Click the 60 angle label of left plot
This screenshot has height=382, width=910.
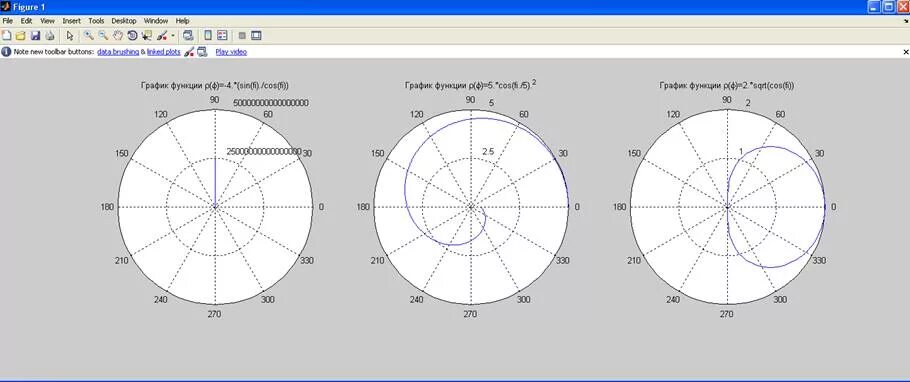268,114
